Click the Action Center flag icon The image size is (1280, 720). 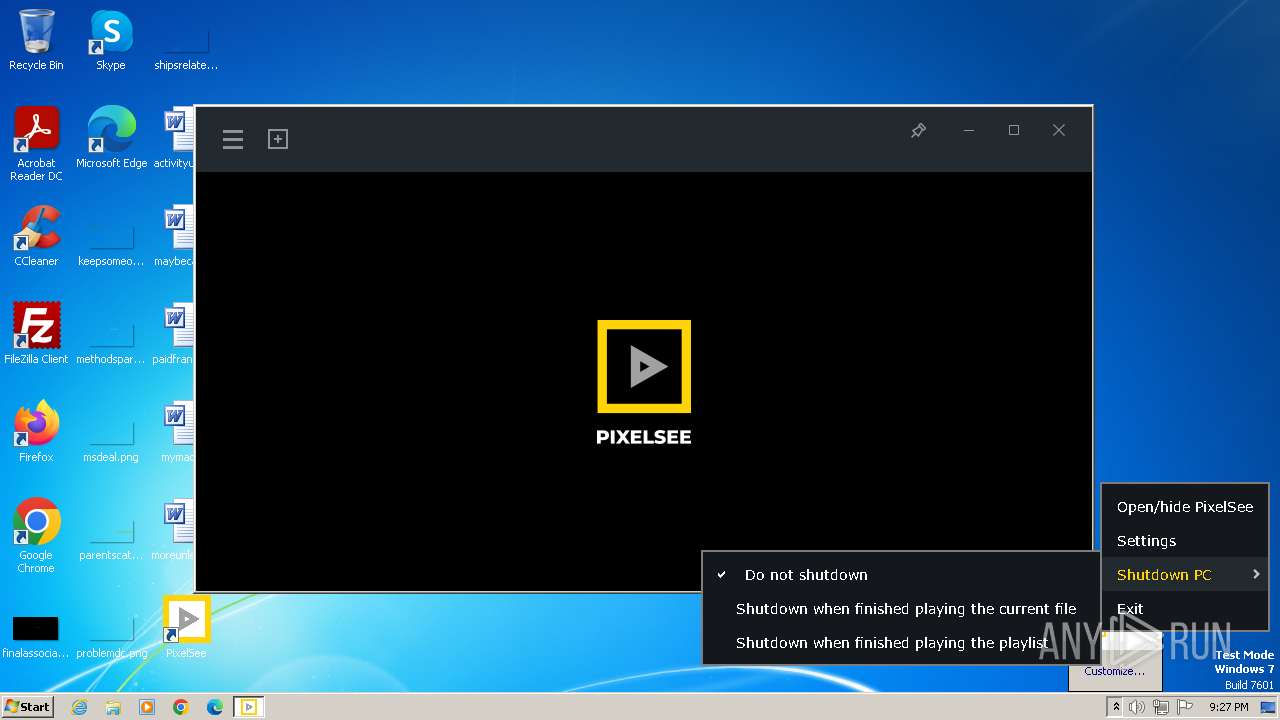1185,707
